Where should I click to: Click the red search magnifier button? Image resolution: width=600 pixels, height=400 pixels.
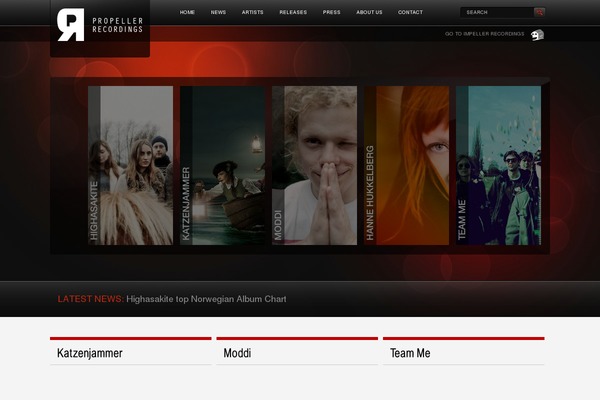539,12
